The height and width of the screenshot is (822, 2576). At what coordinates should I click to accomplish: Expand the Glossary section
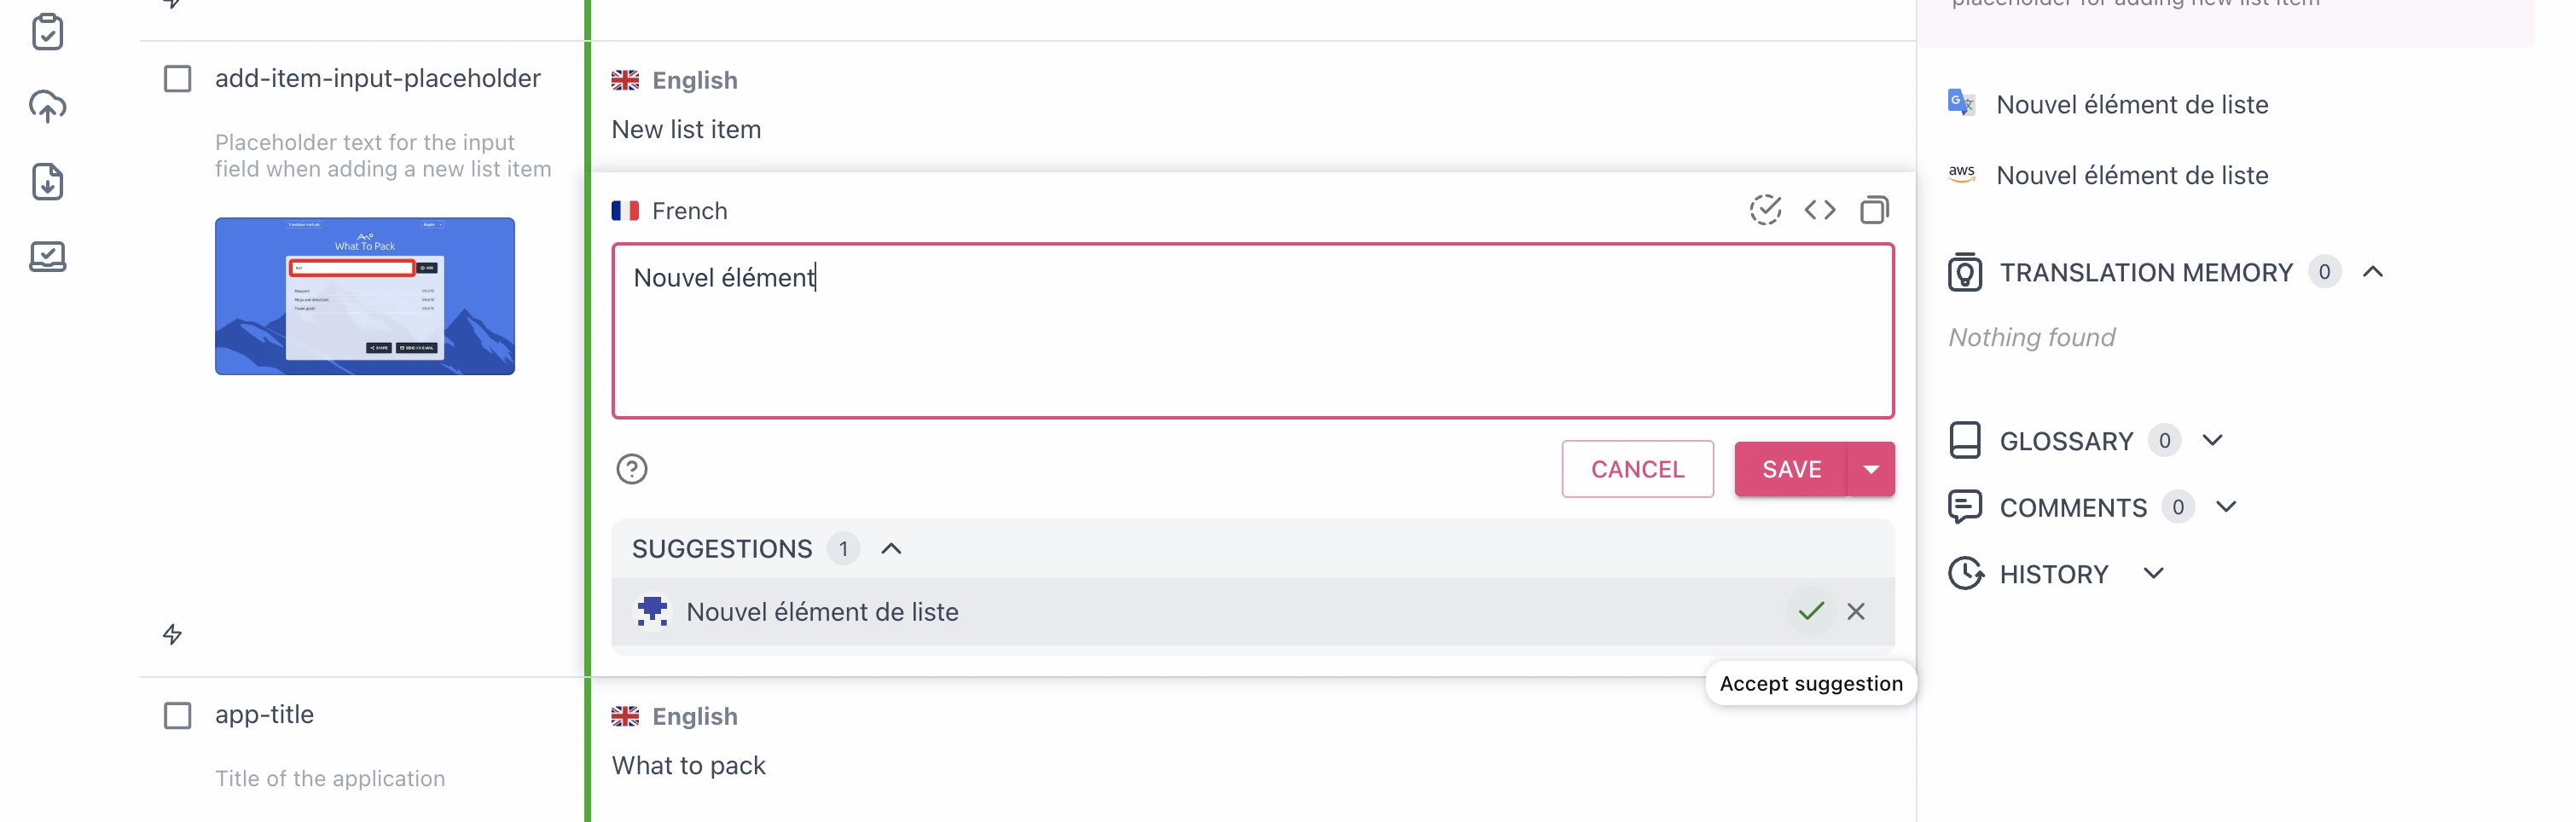pyautogui.click(x=2213, y=440)
